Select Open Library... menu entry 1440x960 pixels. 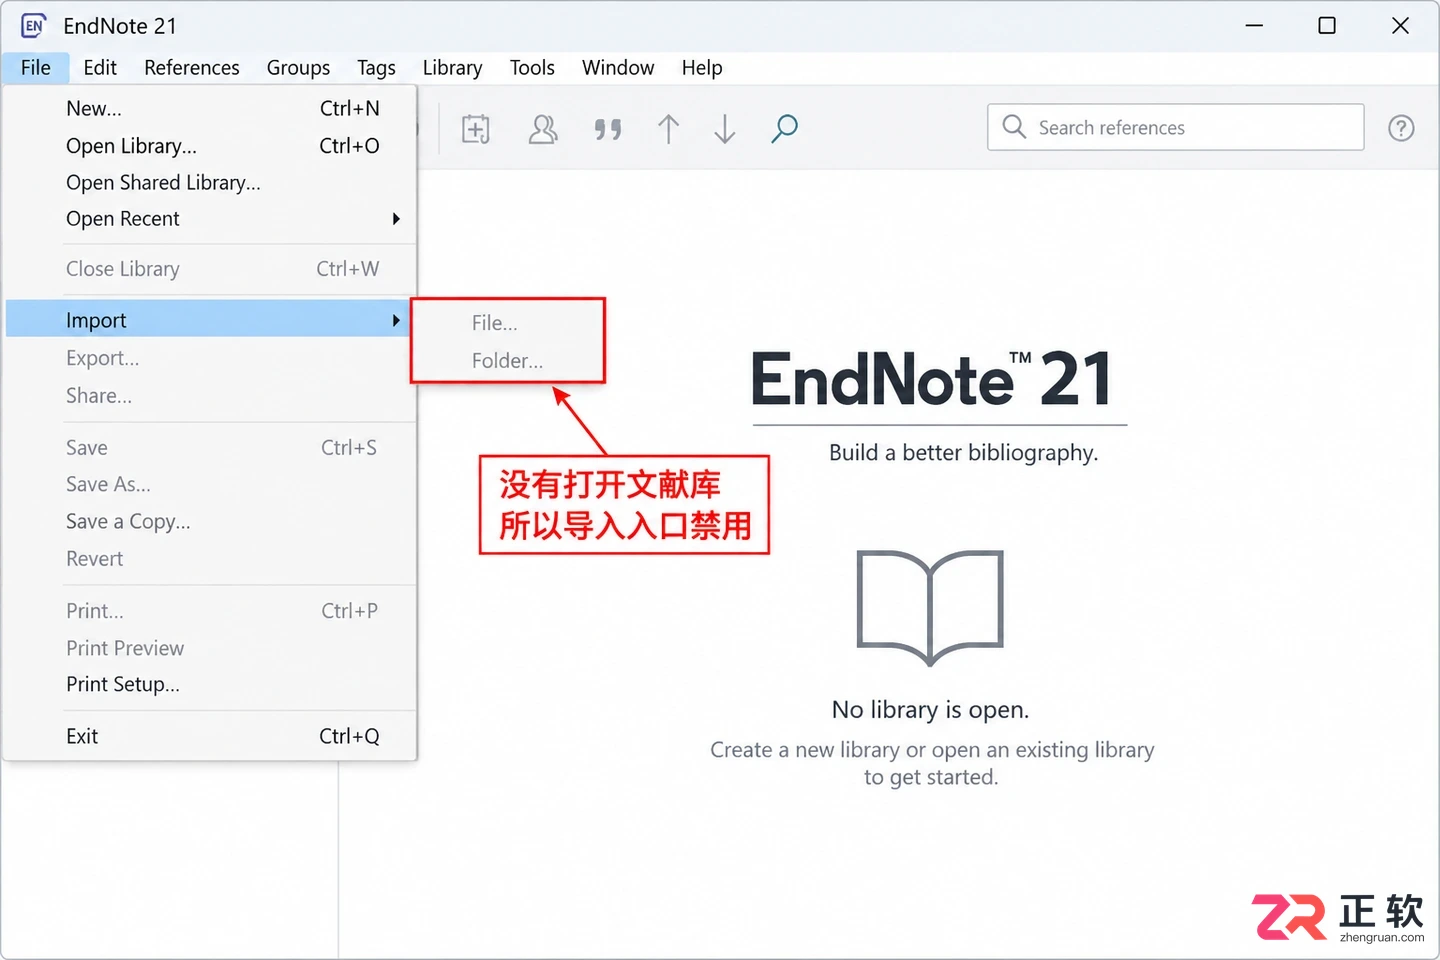(210, 146)
